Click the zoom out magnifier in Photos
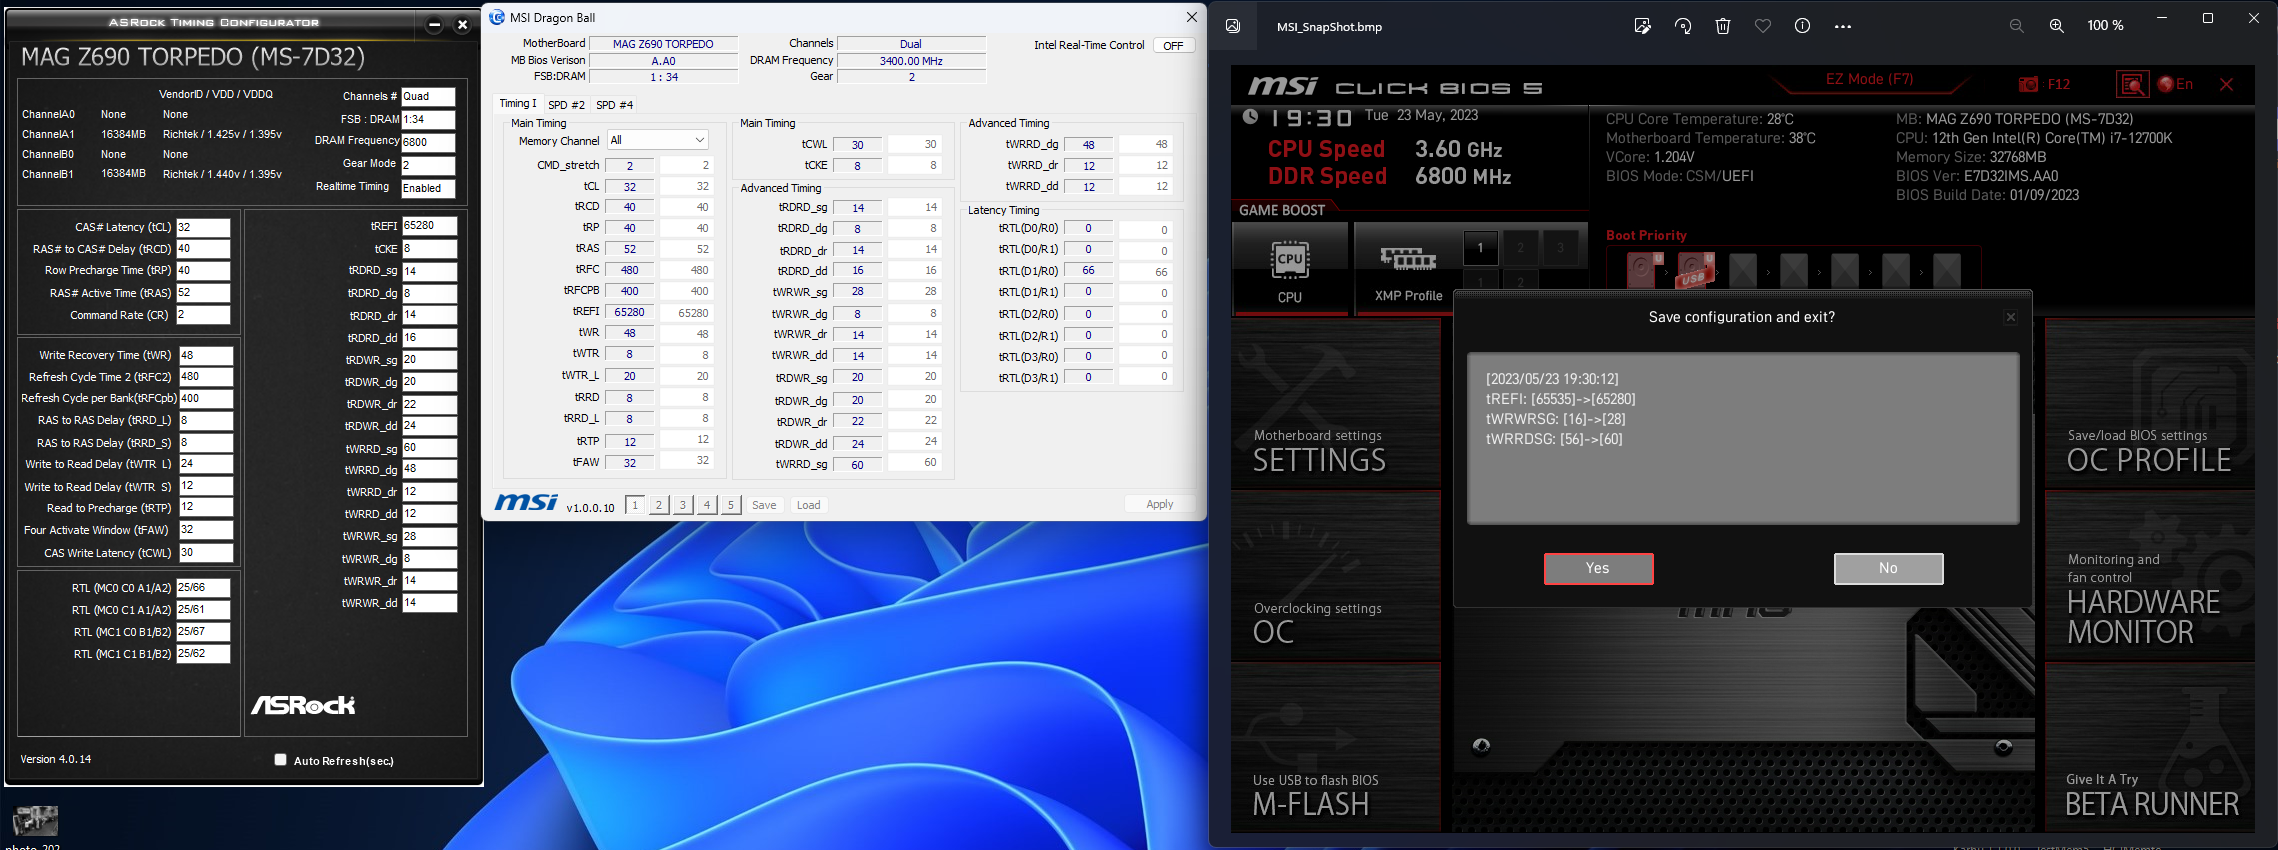 click(x=2016, y=26)
